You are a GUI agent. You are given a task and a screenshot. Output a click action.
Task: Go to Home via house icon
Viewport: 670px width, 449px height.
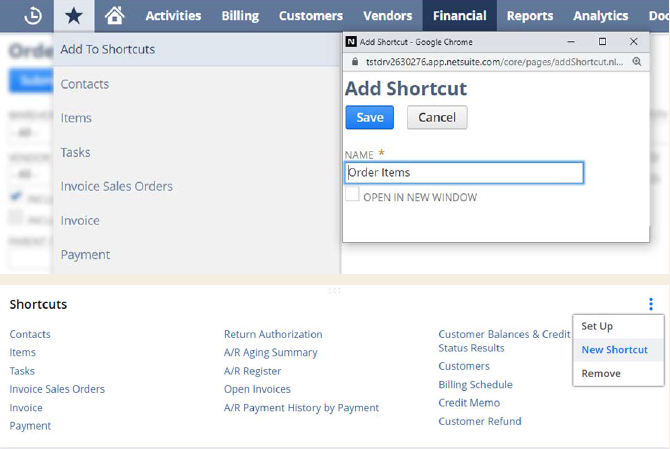point(115,15)
